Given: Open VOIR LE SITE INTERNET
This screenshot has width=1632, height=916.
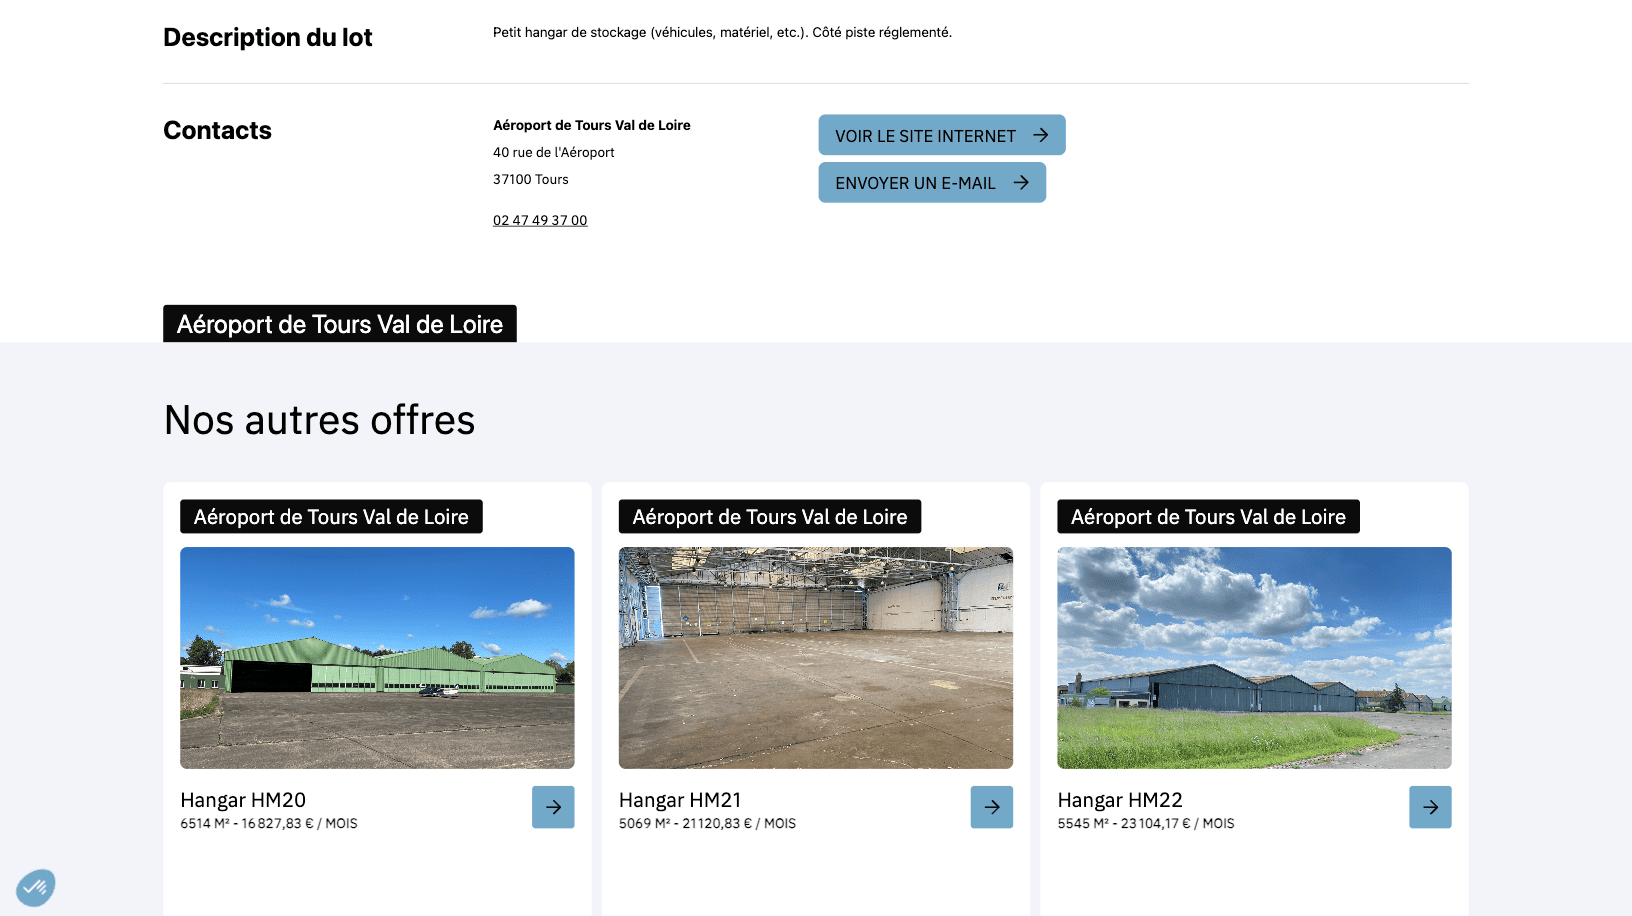Looking at the screenshot, I should [x=941, y=134].
